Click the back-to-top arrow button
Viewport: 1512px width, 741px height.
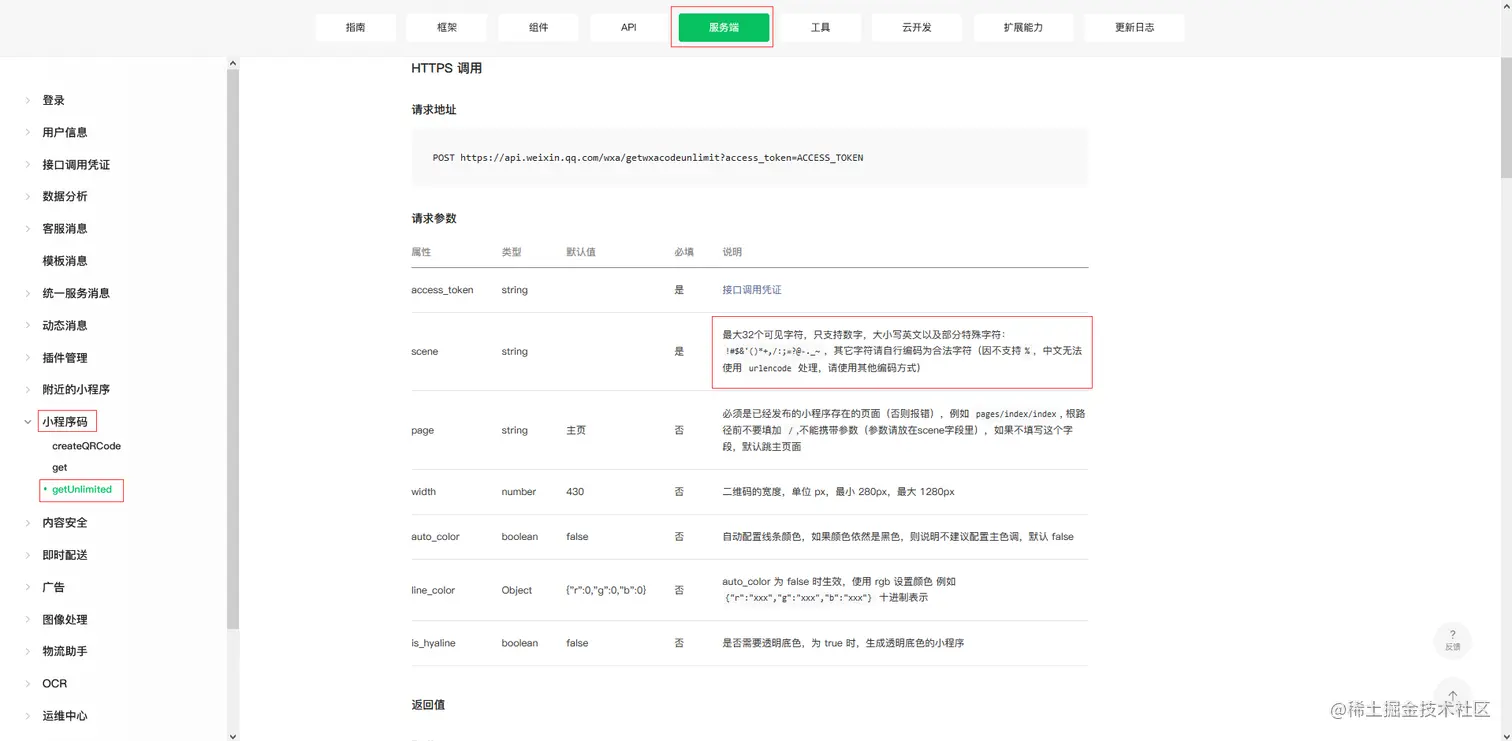click(1453, 696)
